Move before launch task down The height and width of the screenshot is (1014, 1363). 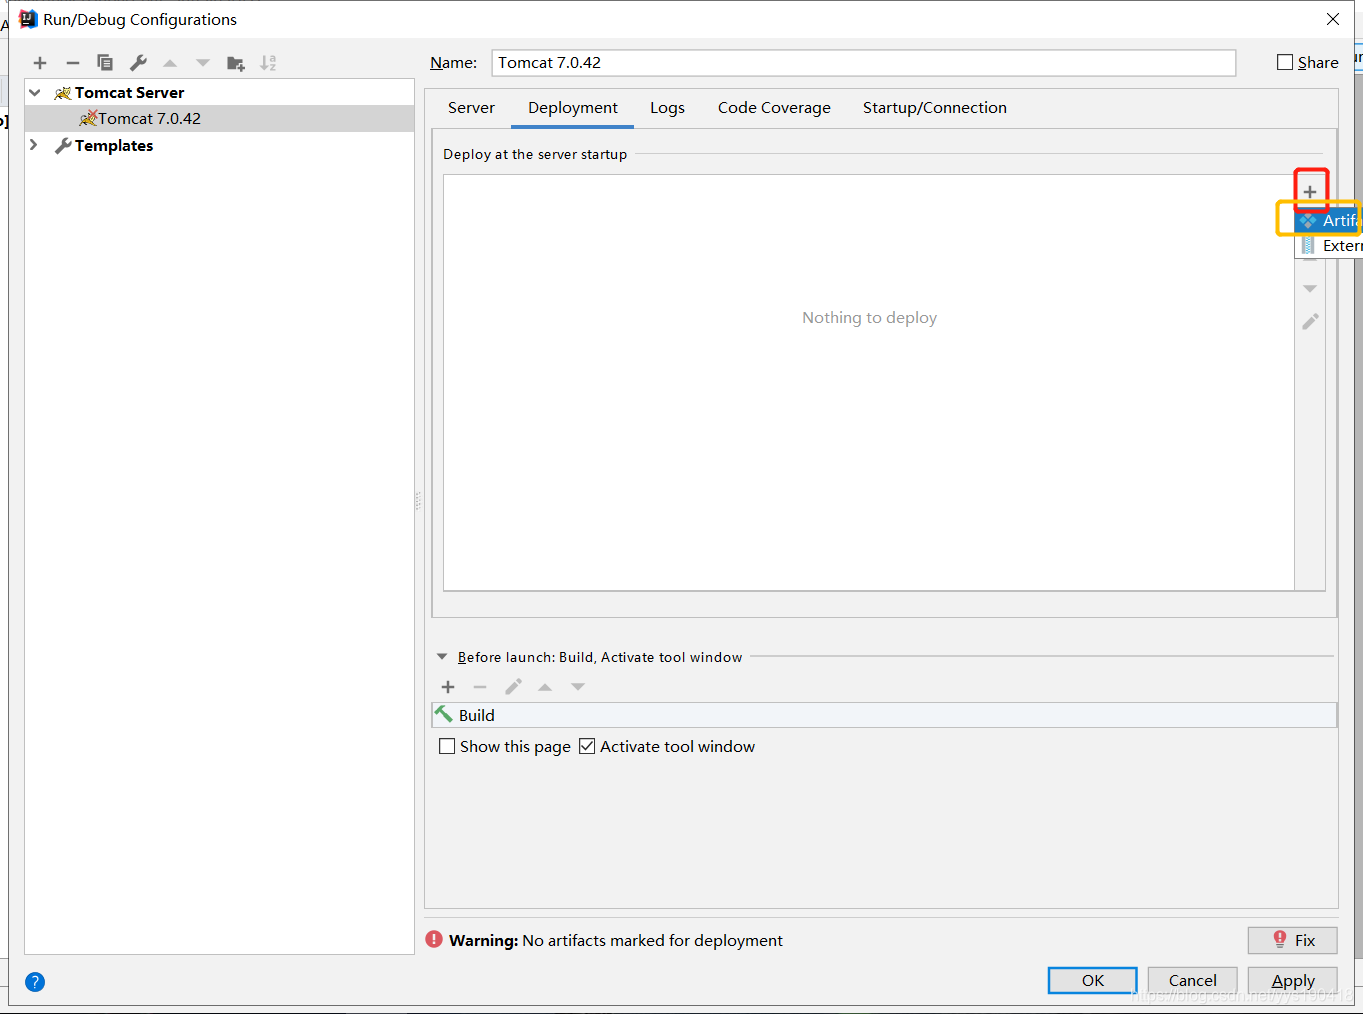tap(578, 687)
